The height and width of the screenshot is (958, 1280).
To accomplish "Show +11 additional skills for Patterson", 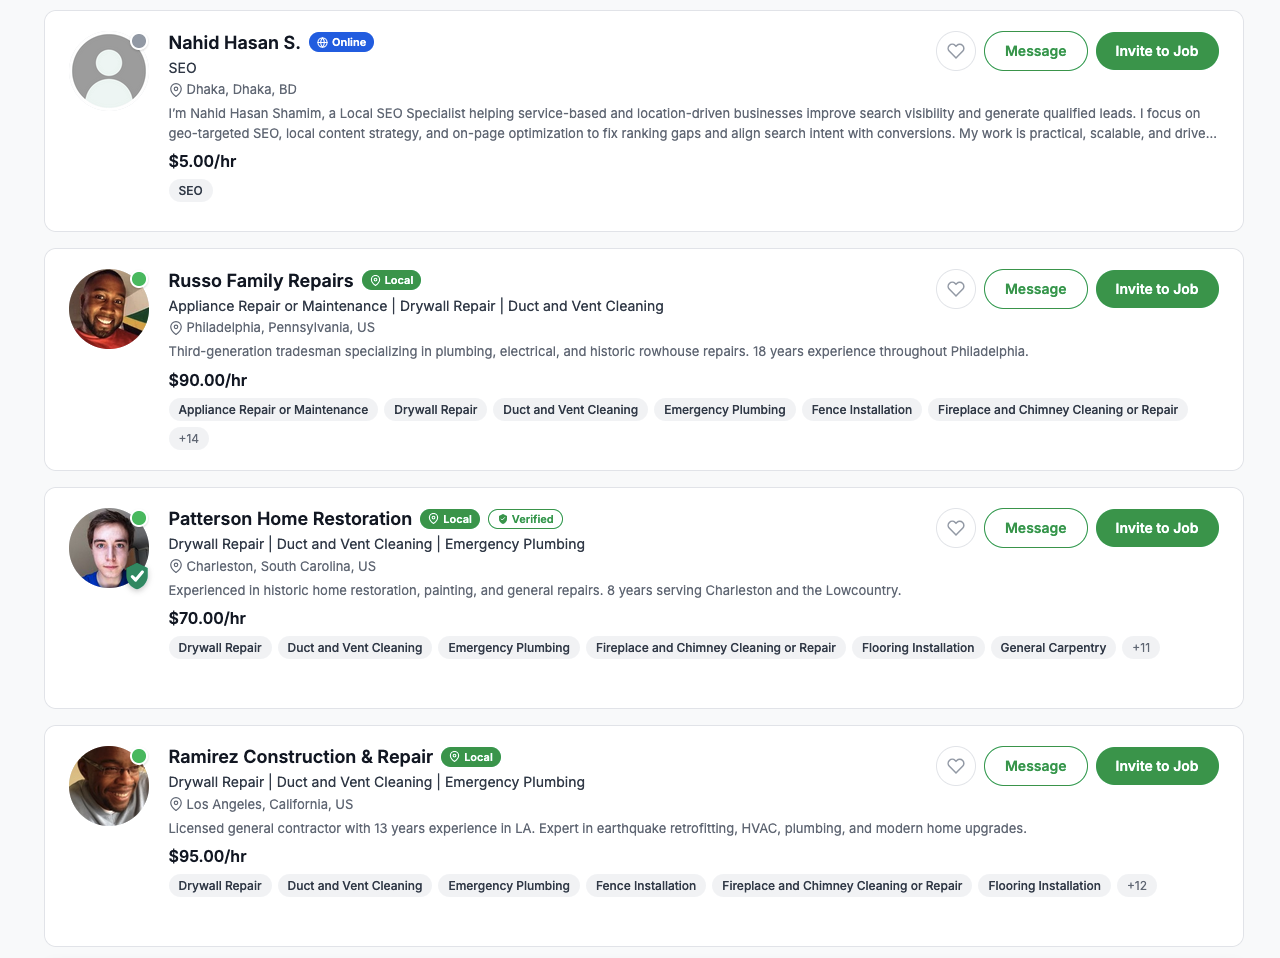I will (x=1141, y=648).
